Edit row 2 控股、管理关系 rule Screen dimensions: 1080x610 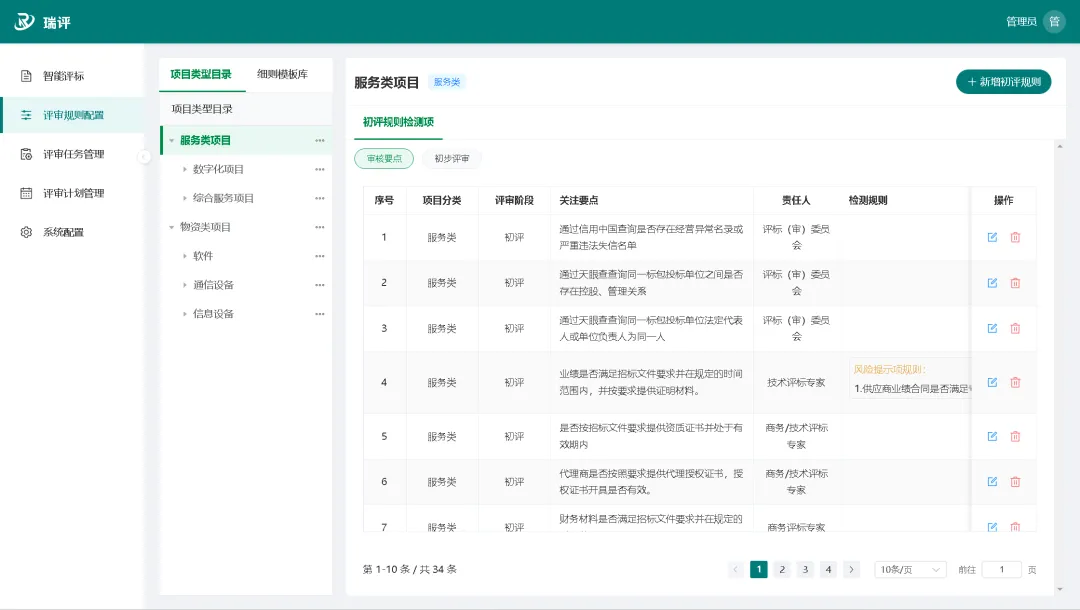click(992, 283)
